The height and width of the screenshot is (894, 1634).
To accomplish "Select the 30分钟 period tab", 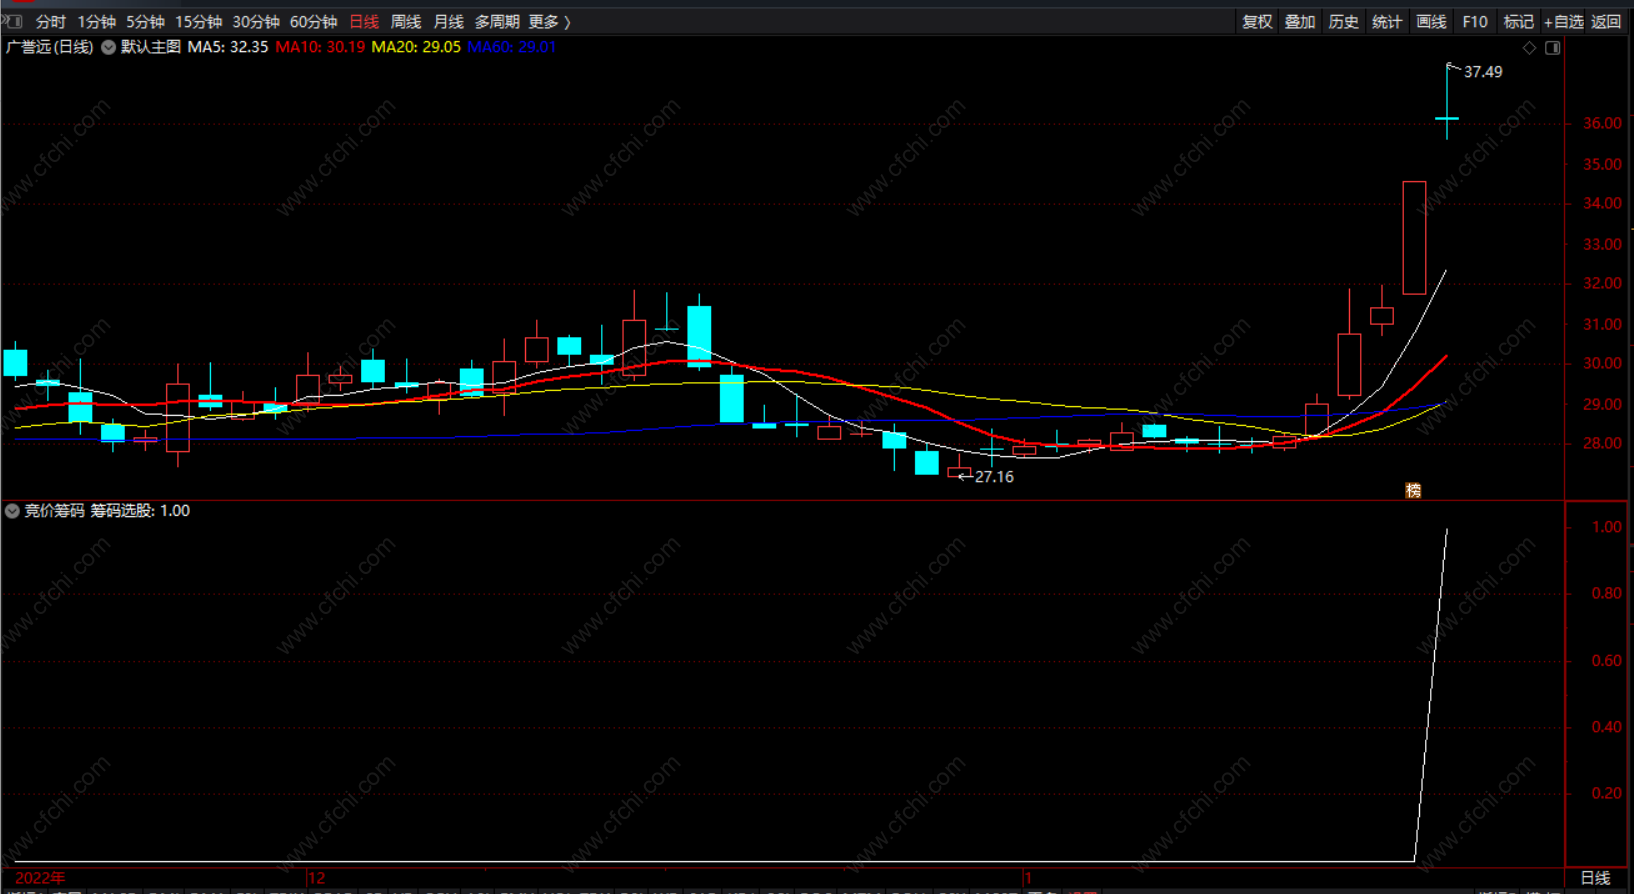I will coord(256,21).
